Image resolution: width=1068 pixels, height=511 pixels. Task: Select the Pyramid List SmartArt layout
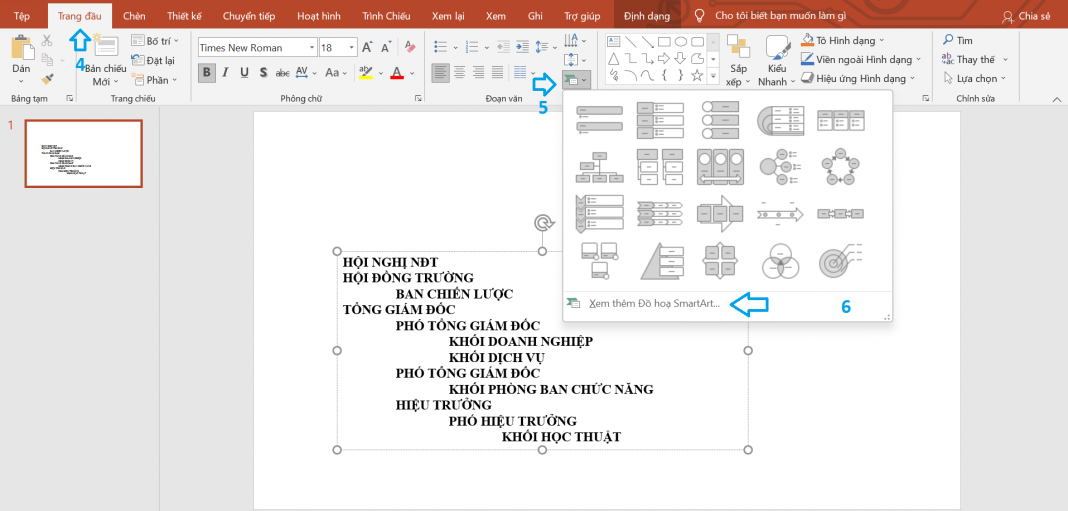coord(659,261)
